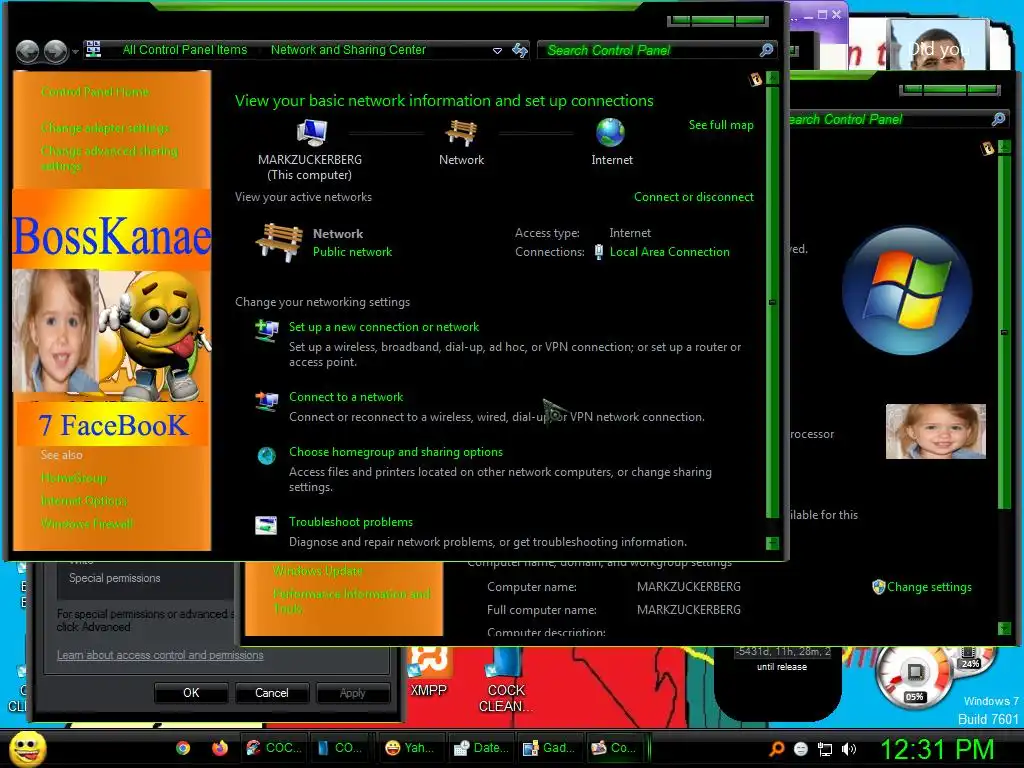Open Change advanced sharing settings
Viewport: 1024px width, 768px height.
(109, 159)
